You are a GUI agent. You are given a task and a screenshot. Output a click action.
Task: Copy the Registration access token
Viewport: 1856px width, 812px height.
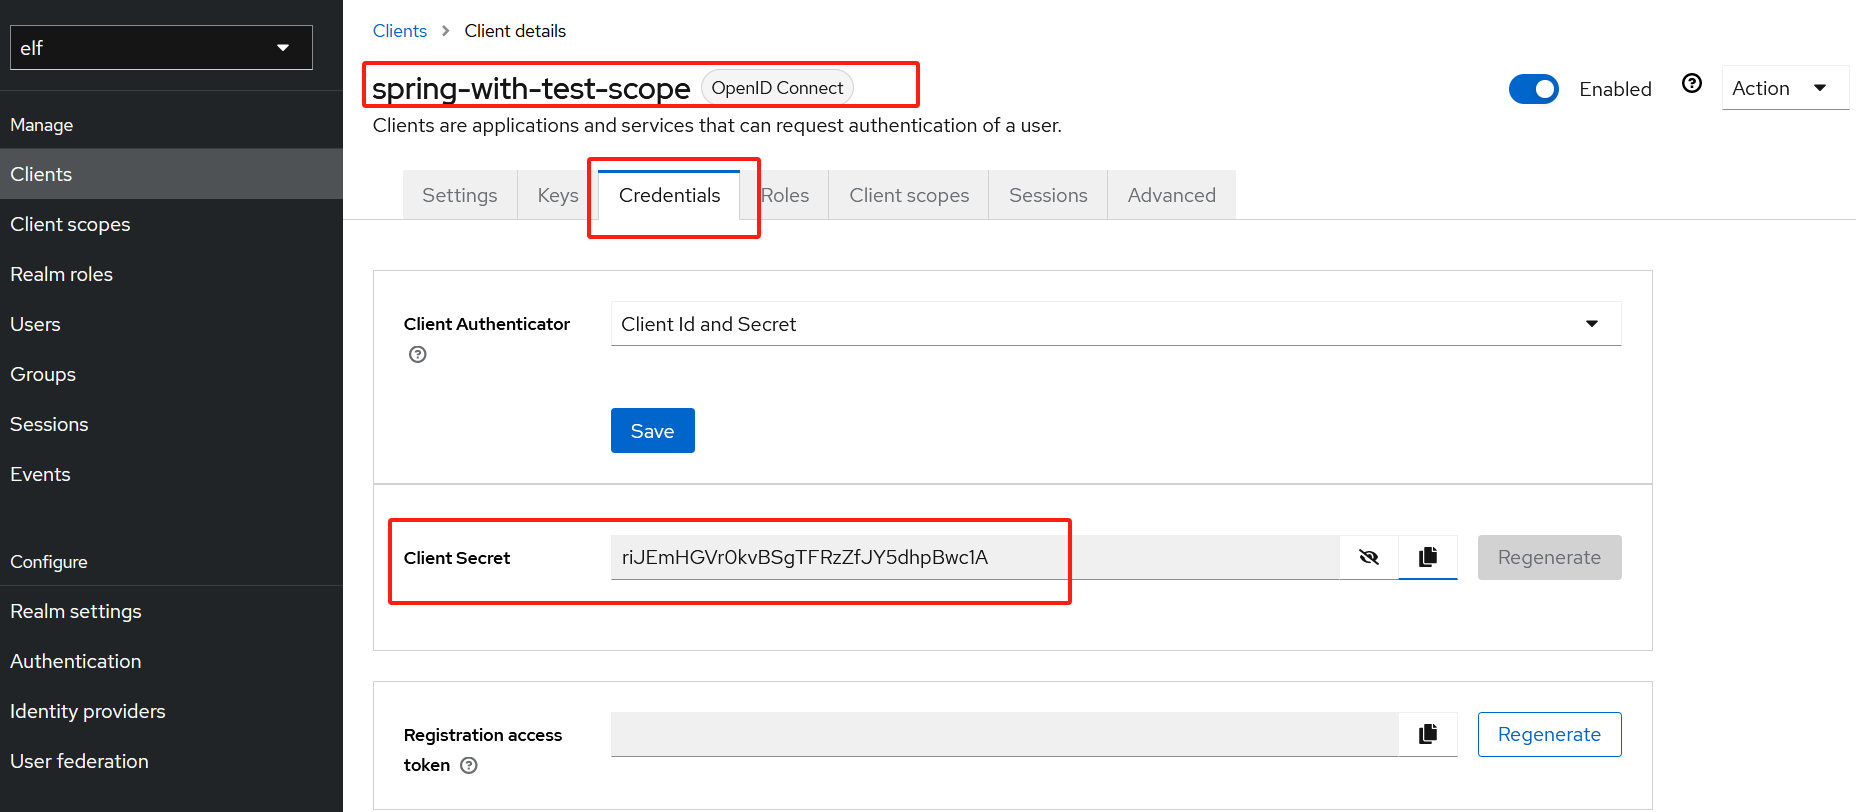1428,734
